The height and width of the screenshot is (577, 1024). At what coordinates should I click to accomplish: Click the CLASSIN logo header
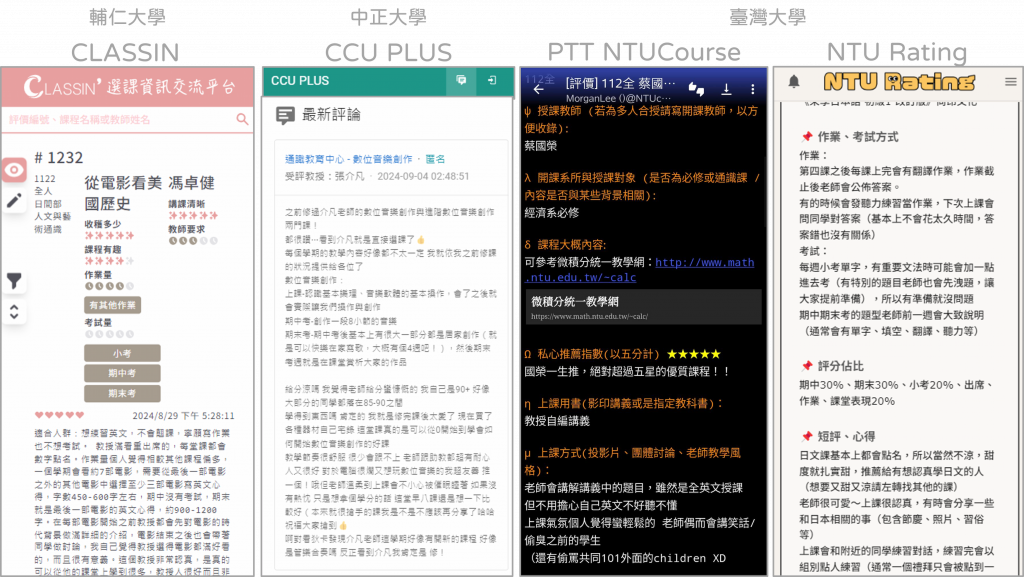click(x=129, y=86)
